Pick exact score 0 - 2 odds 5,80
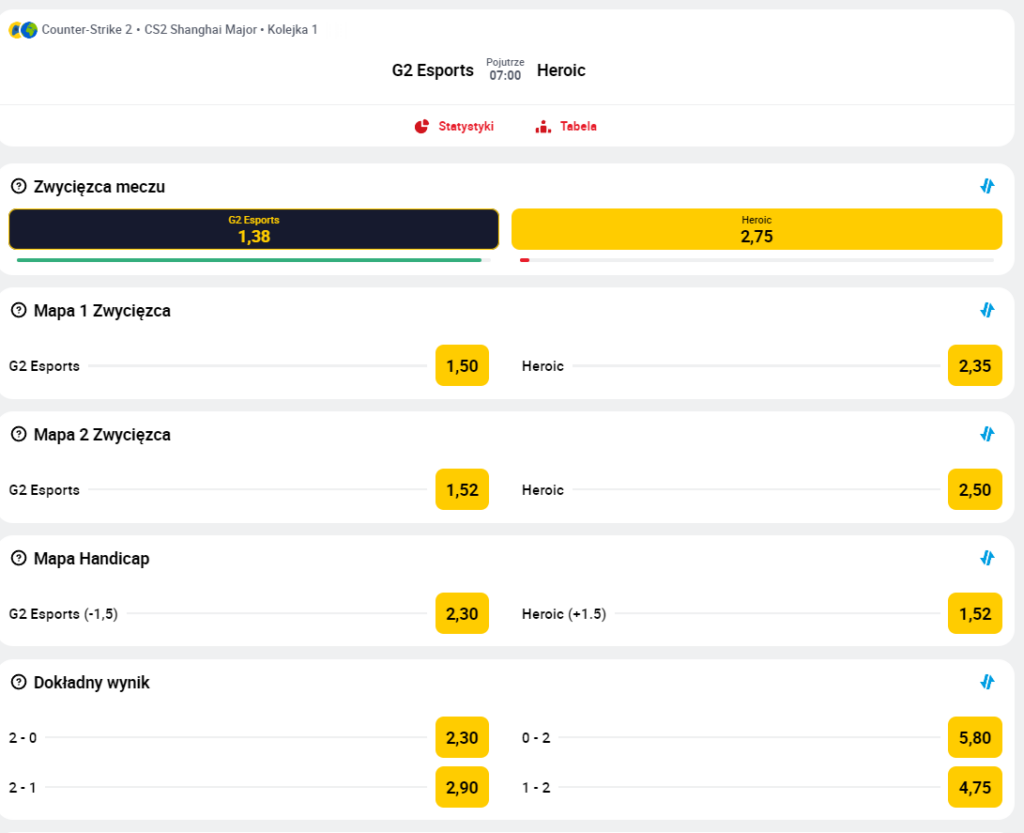Image resolution: width=1024 pixels, height=833 pixels. (x=974, y=738)
